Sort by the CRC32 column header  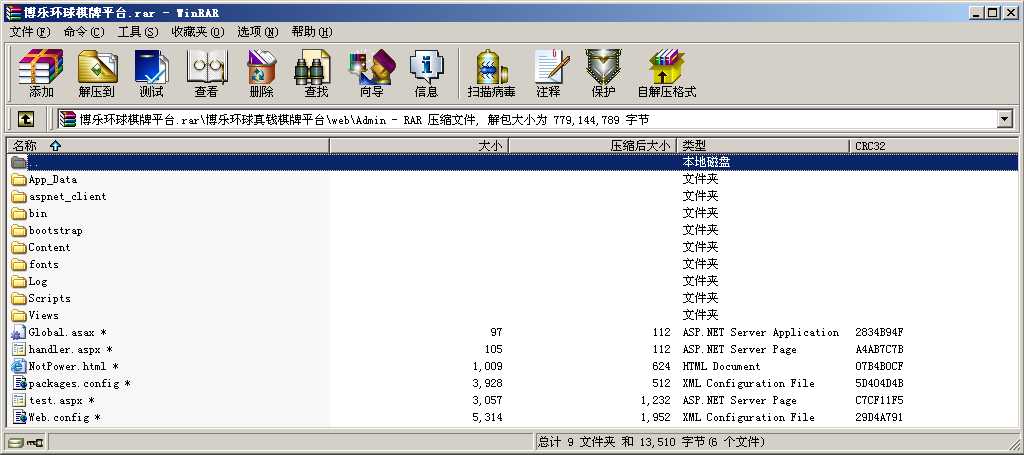point(933,146)
